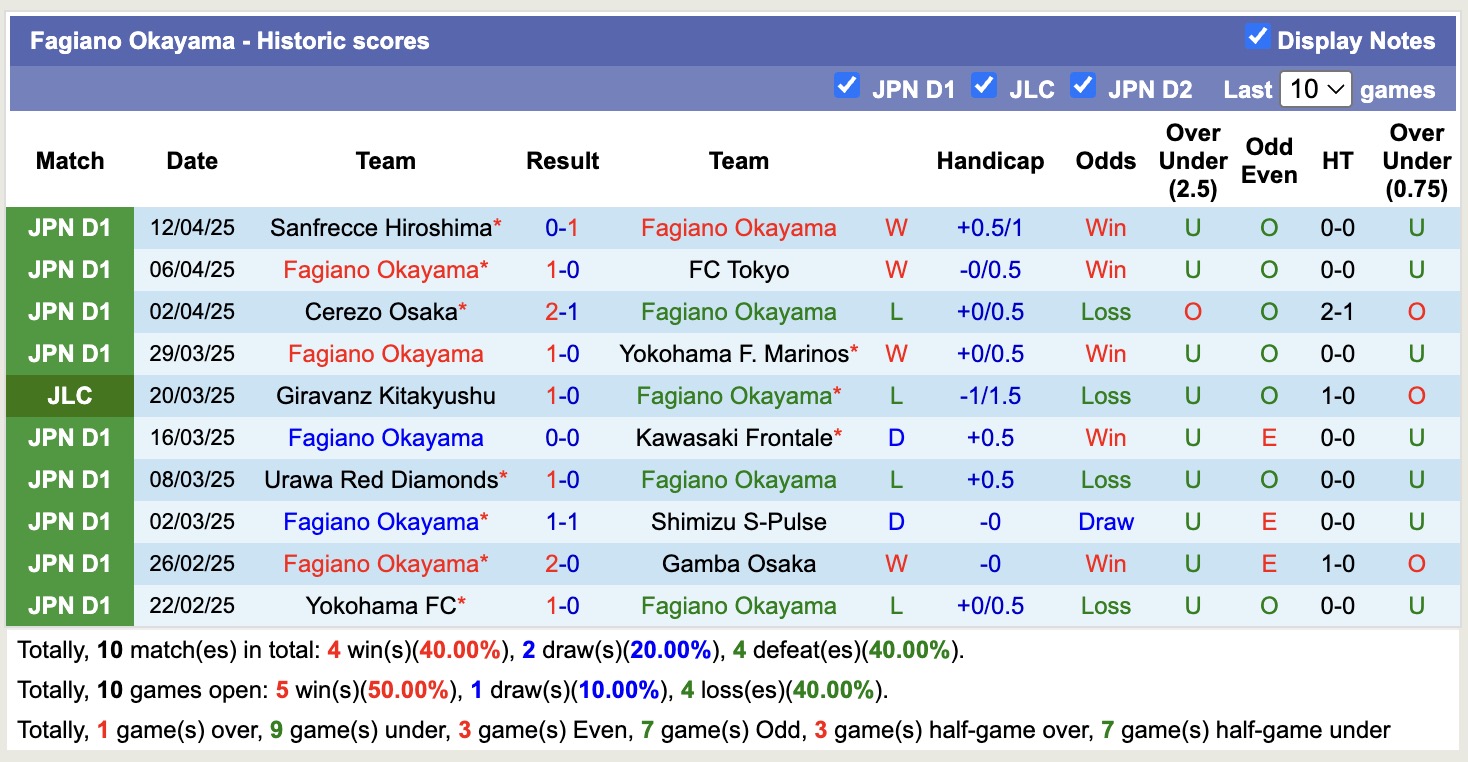
Task: Click the JPN D1 badge dated 22/02/25
Action: click(70, 605)
